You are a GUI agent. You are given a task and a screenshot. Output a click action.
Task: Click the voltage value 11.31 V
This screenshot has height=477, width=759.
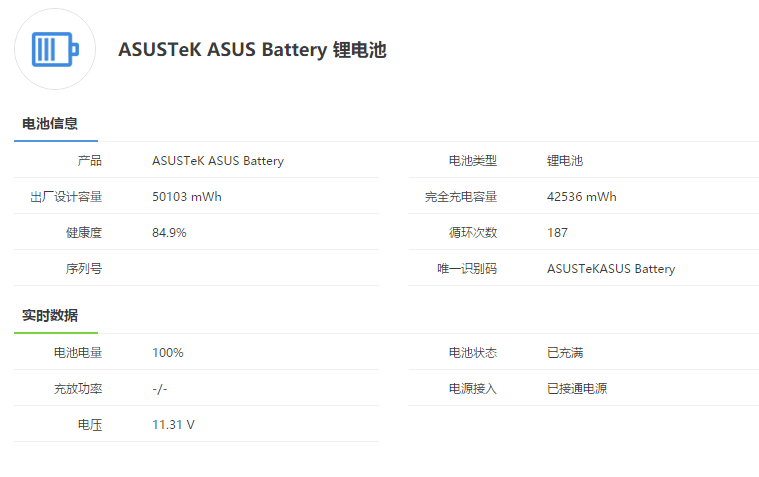[173, 425]
